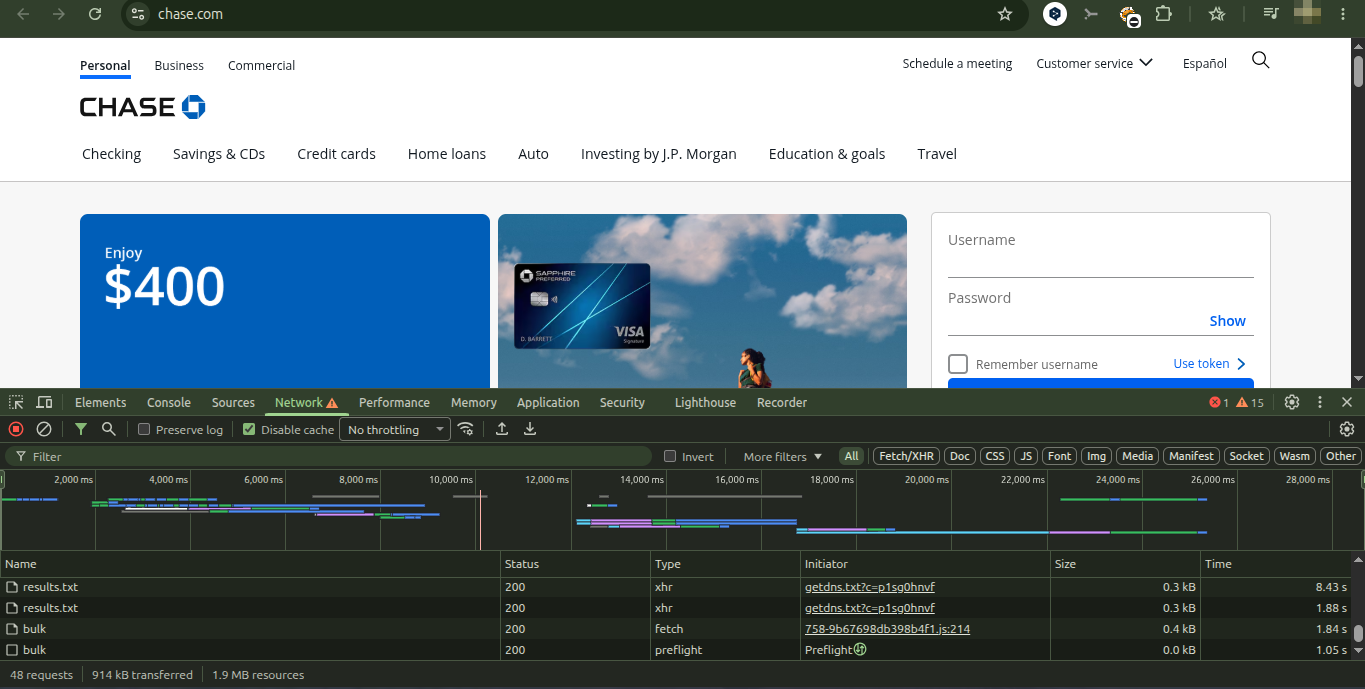Switch to the Console tab
The height and width of the screenshot is (689, 1365).
(x=169, y=402)
